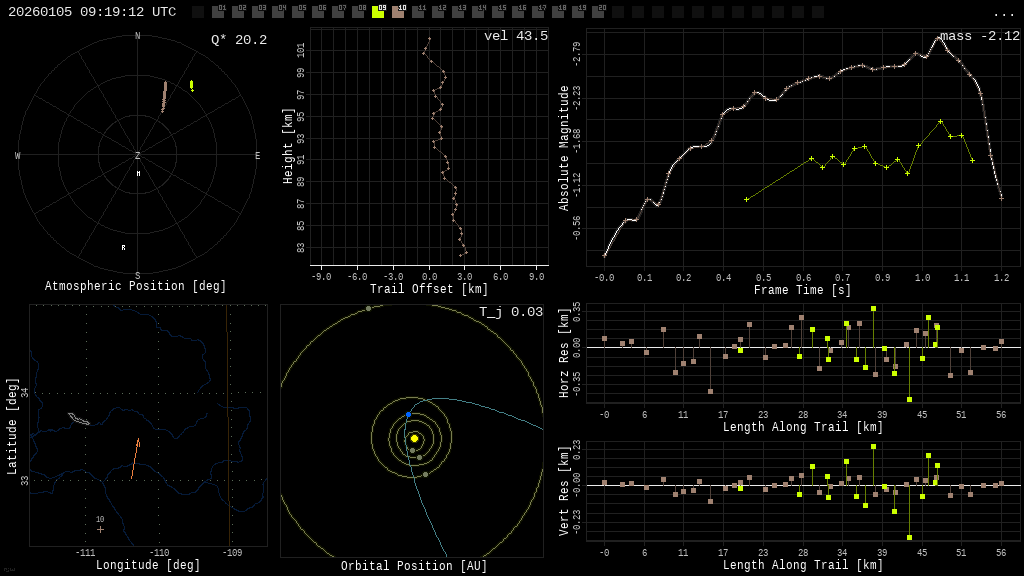The height and width of the screenshot is (576, 1024).
Task: Click the station 10 cross marker on map
Action: pyautogui.click(x=100, y=529)
